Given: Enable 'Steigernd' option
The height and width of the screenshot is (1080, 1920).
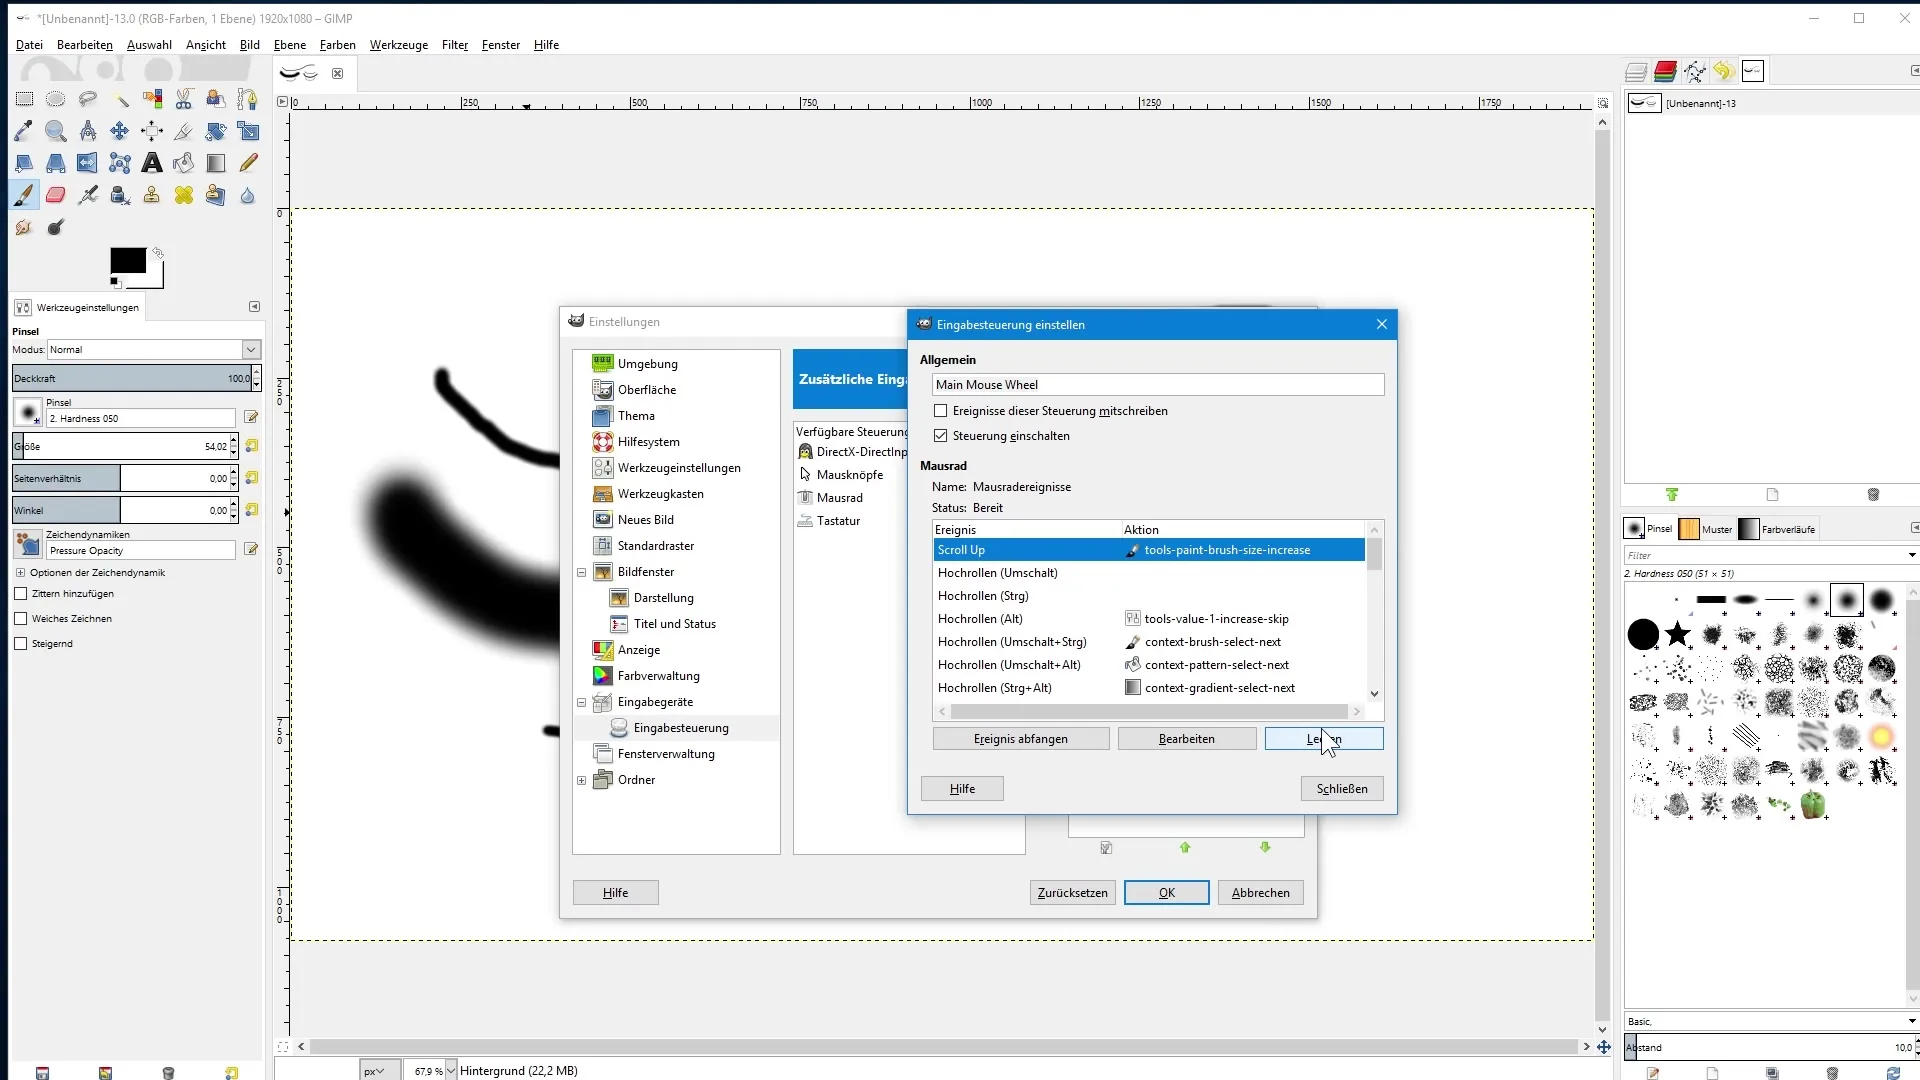Looking at the screenshot, I should coord(20,644).
